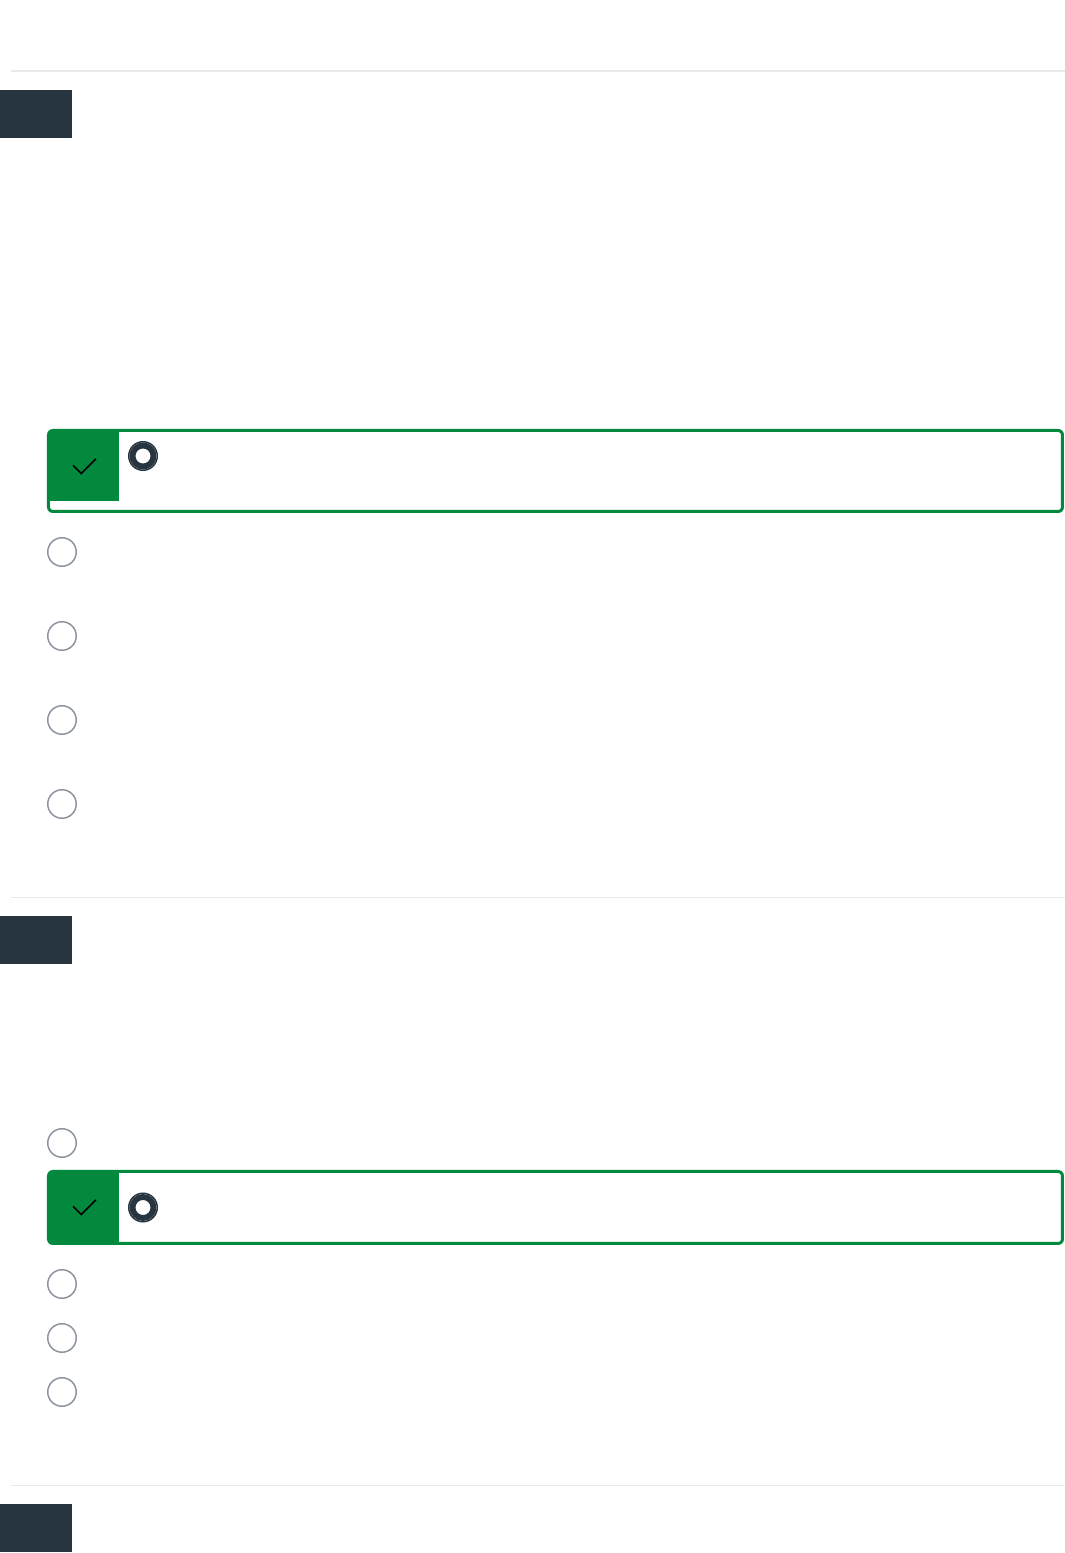The width and height of the screenshot is (1065, 1553).
Task: Click the green checkmark in the second question
Action: coord(84,1207)
